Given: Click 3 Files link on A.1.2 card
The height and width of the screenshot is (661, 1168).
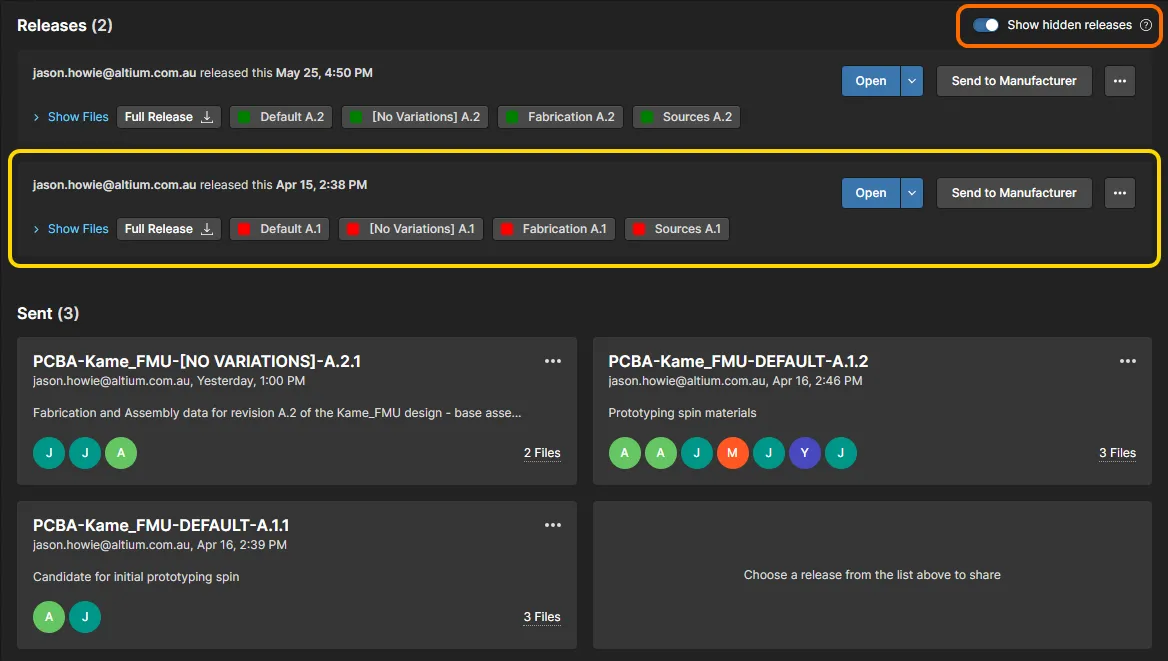Looking at the screenshot, I should click(x=1117, y=453).
